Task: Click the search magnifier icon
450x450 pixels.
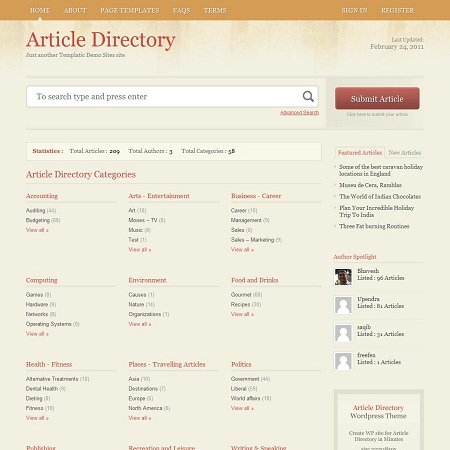Action: (308, 96)
